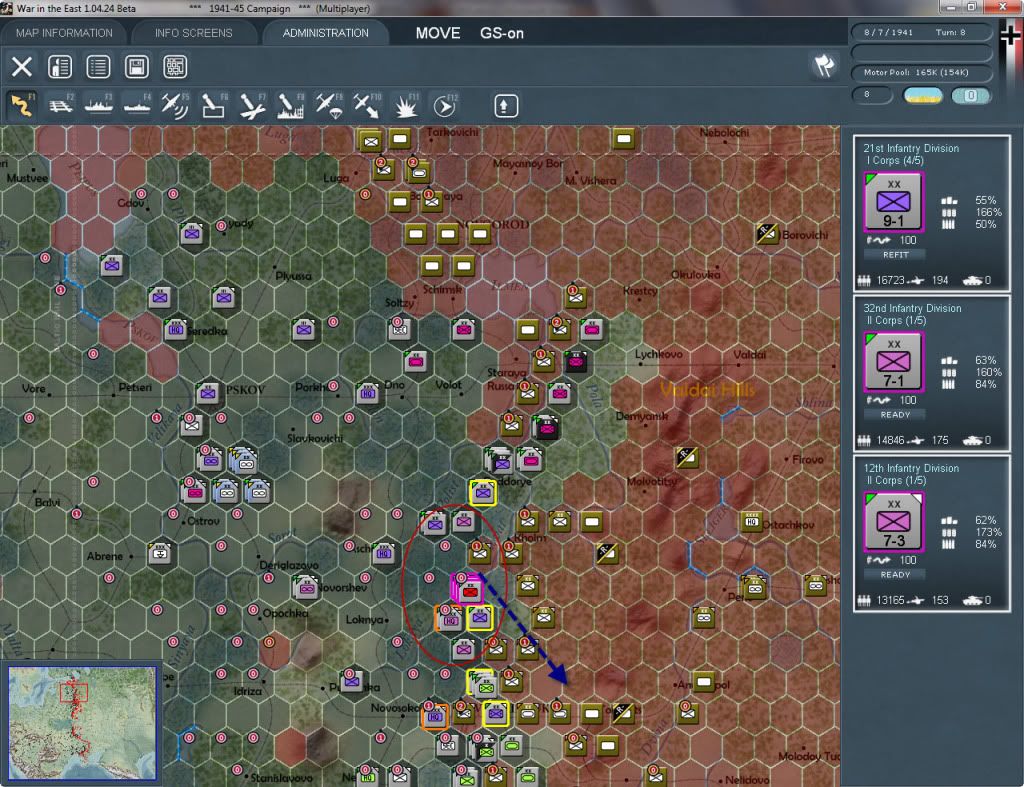Click the '12th Infantry Division' unit name
This screenshot has height=787, width=1024.
911,468
